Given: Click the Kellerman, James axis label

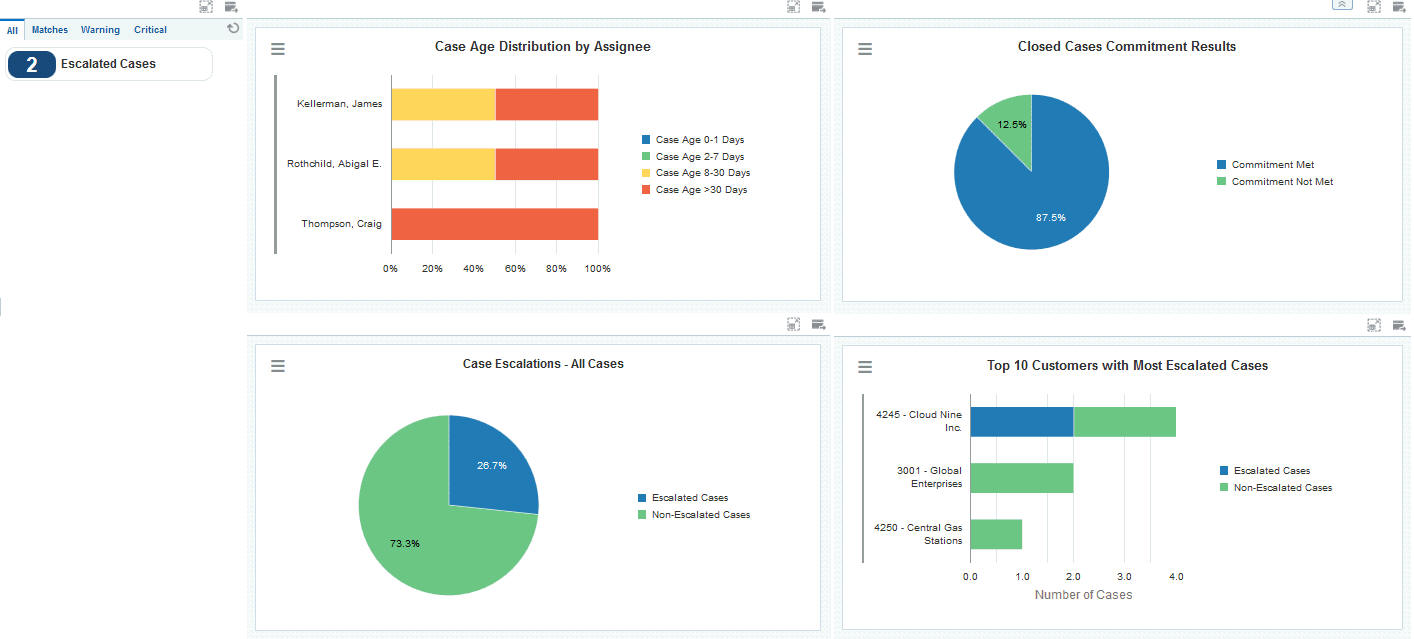Looking at the screenshot, I should click(x=339, y=104).
